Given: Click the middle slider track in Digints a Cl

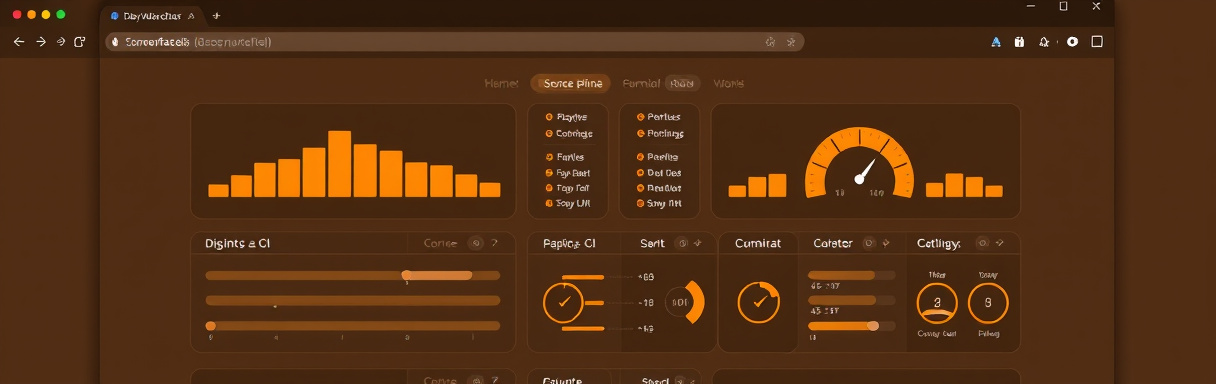Looking at the screenshot, I should (352, 300).
